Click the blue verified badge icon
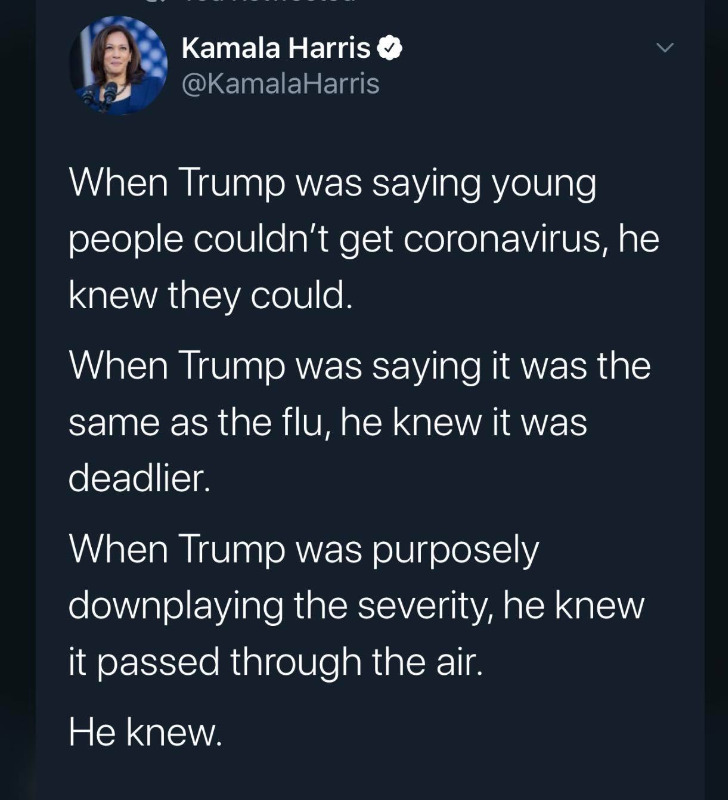This screenshot has width=728, height=800. [392, 47]
